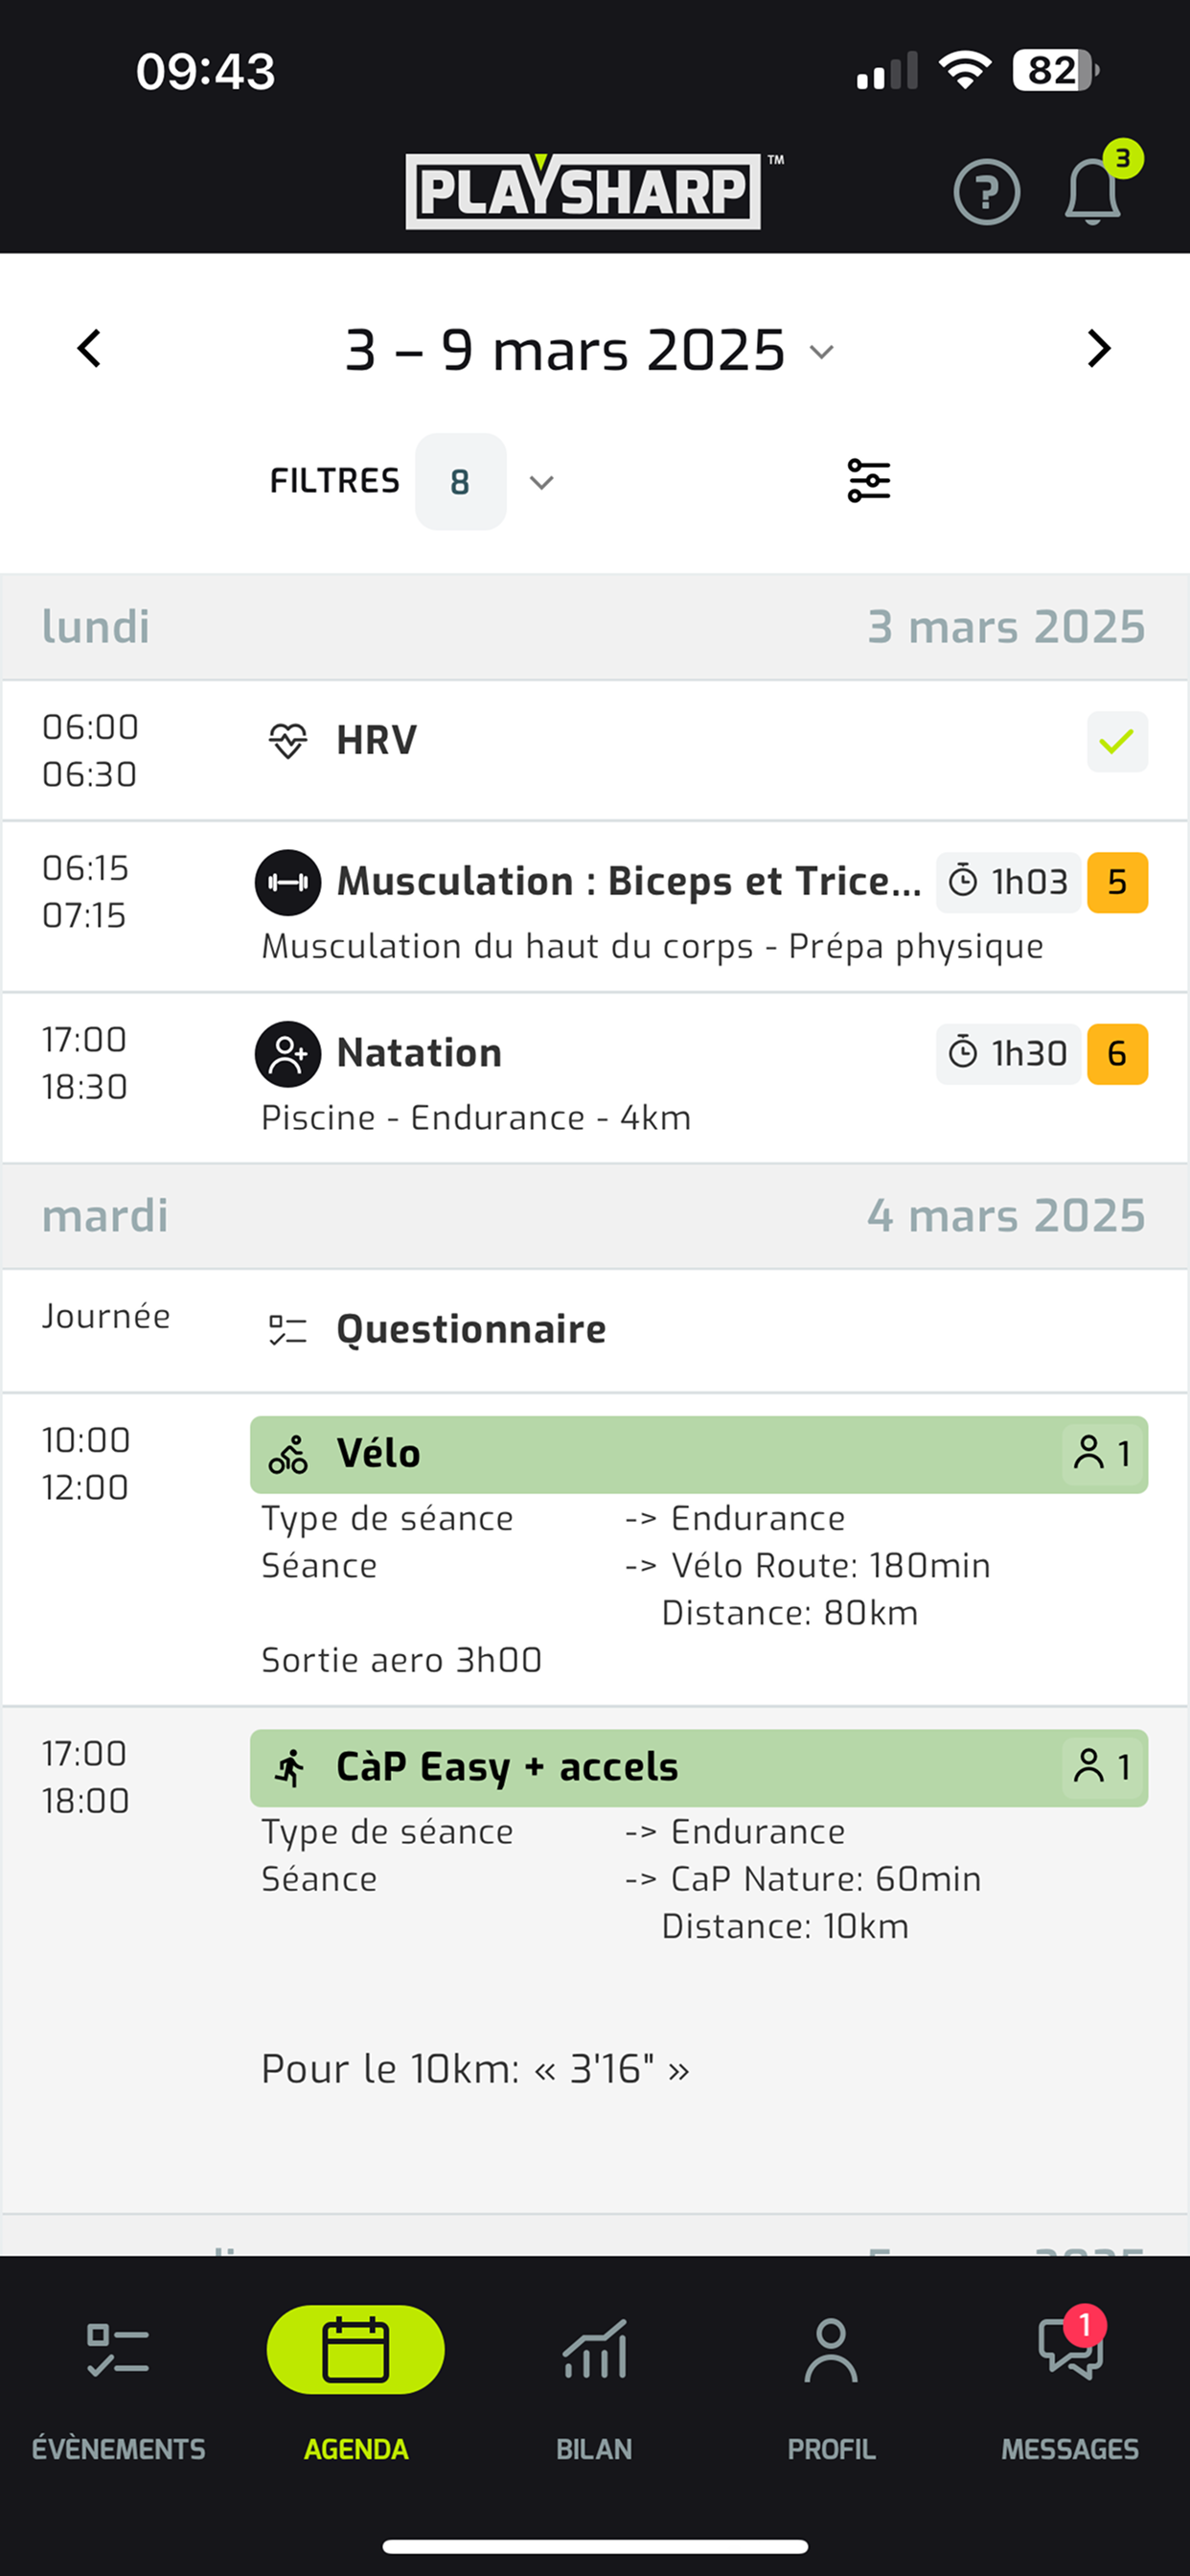The image size is (1190, 2576).
Task: Open the ÉVÈNEMENTS tab
Action: click(x=118, y=2380)
